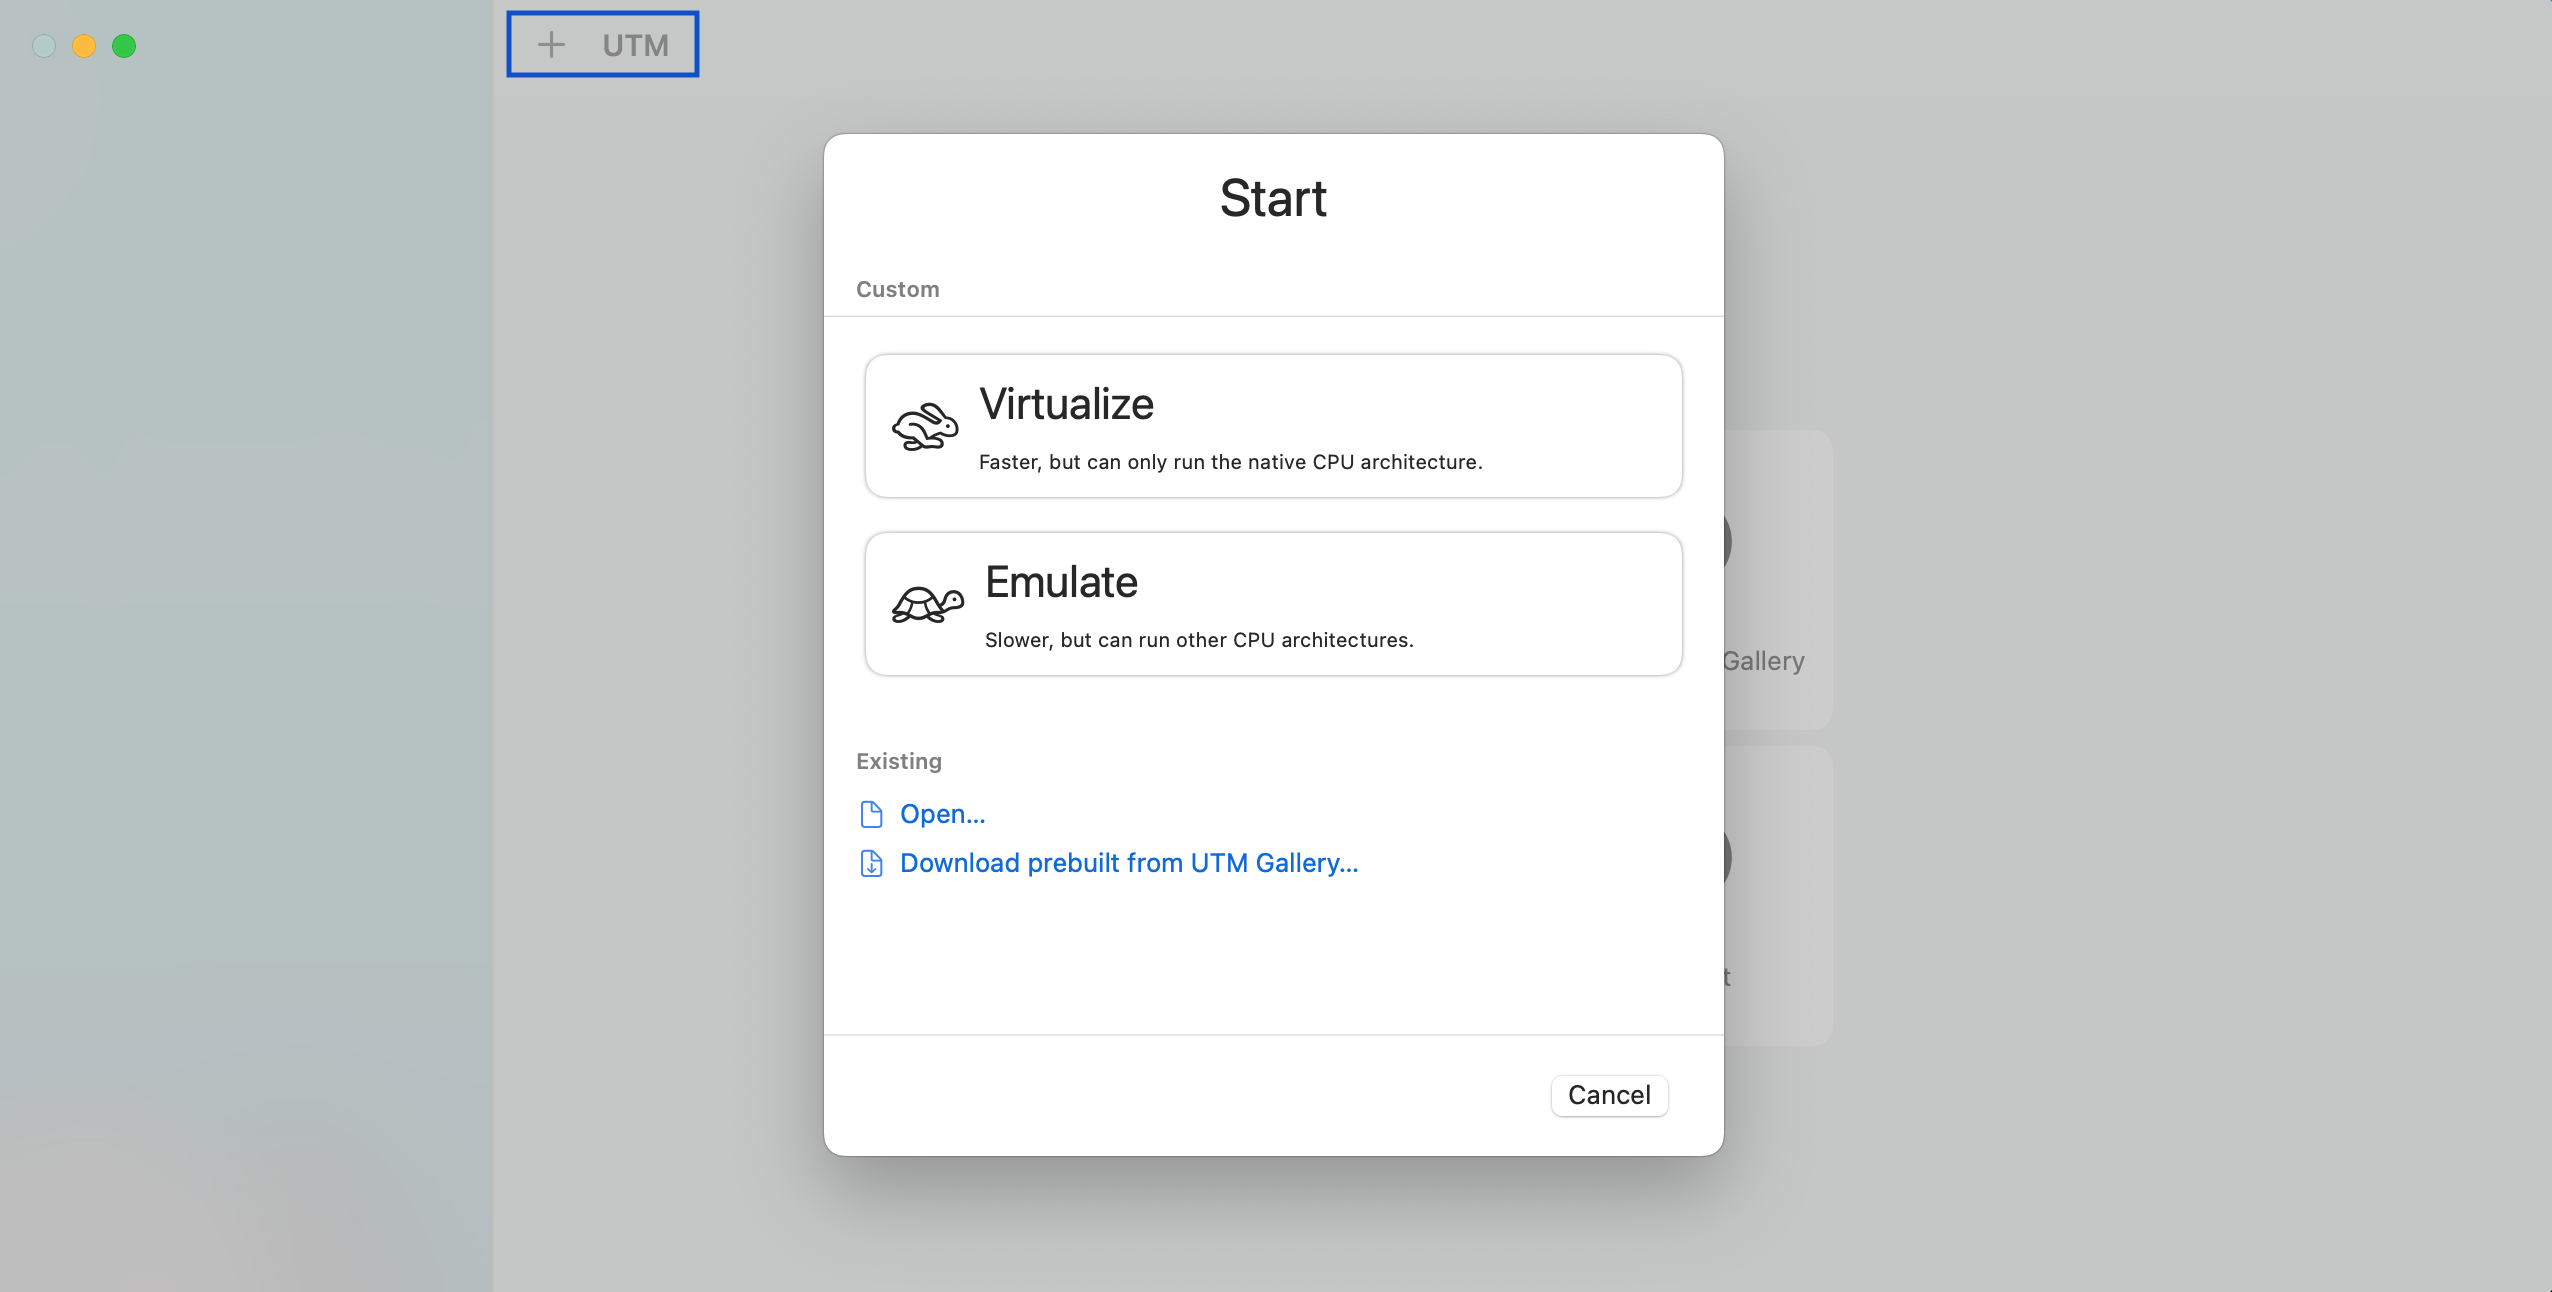Click the green zoom window button
This screenshot has height=1292, width=2552.
click(x=124, y=46)
